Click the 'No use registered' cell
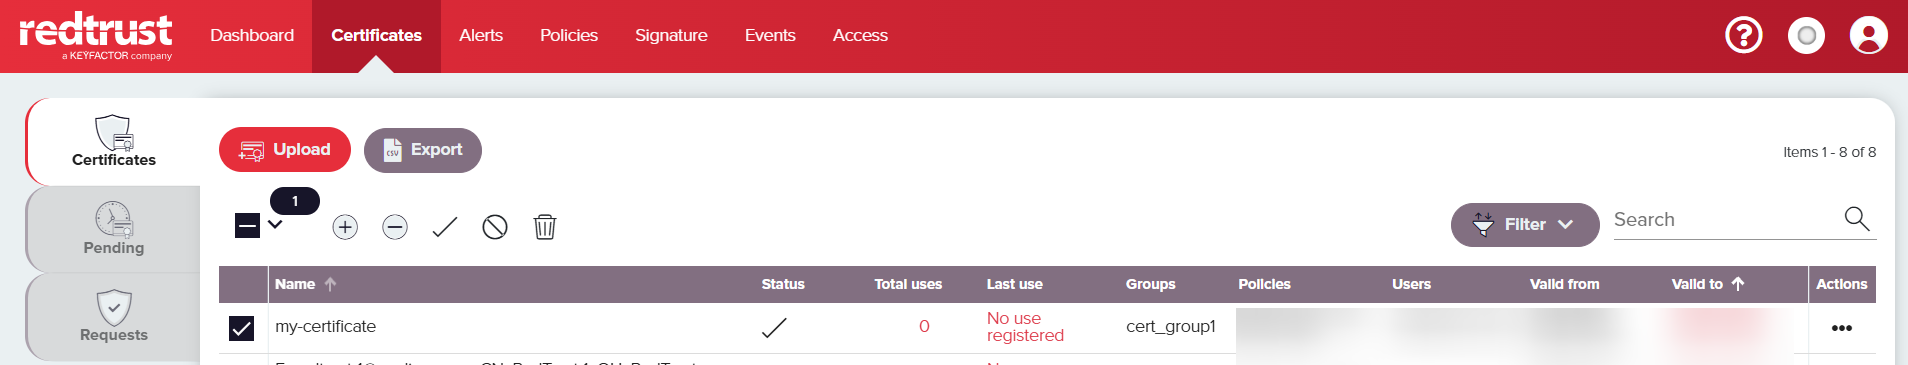This screenshot has height=365, width=1908. click(x=1026, y=327)
